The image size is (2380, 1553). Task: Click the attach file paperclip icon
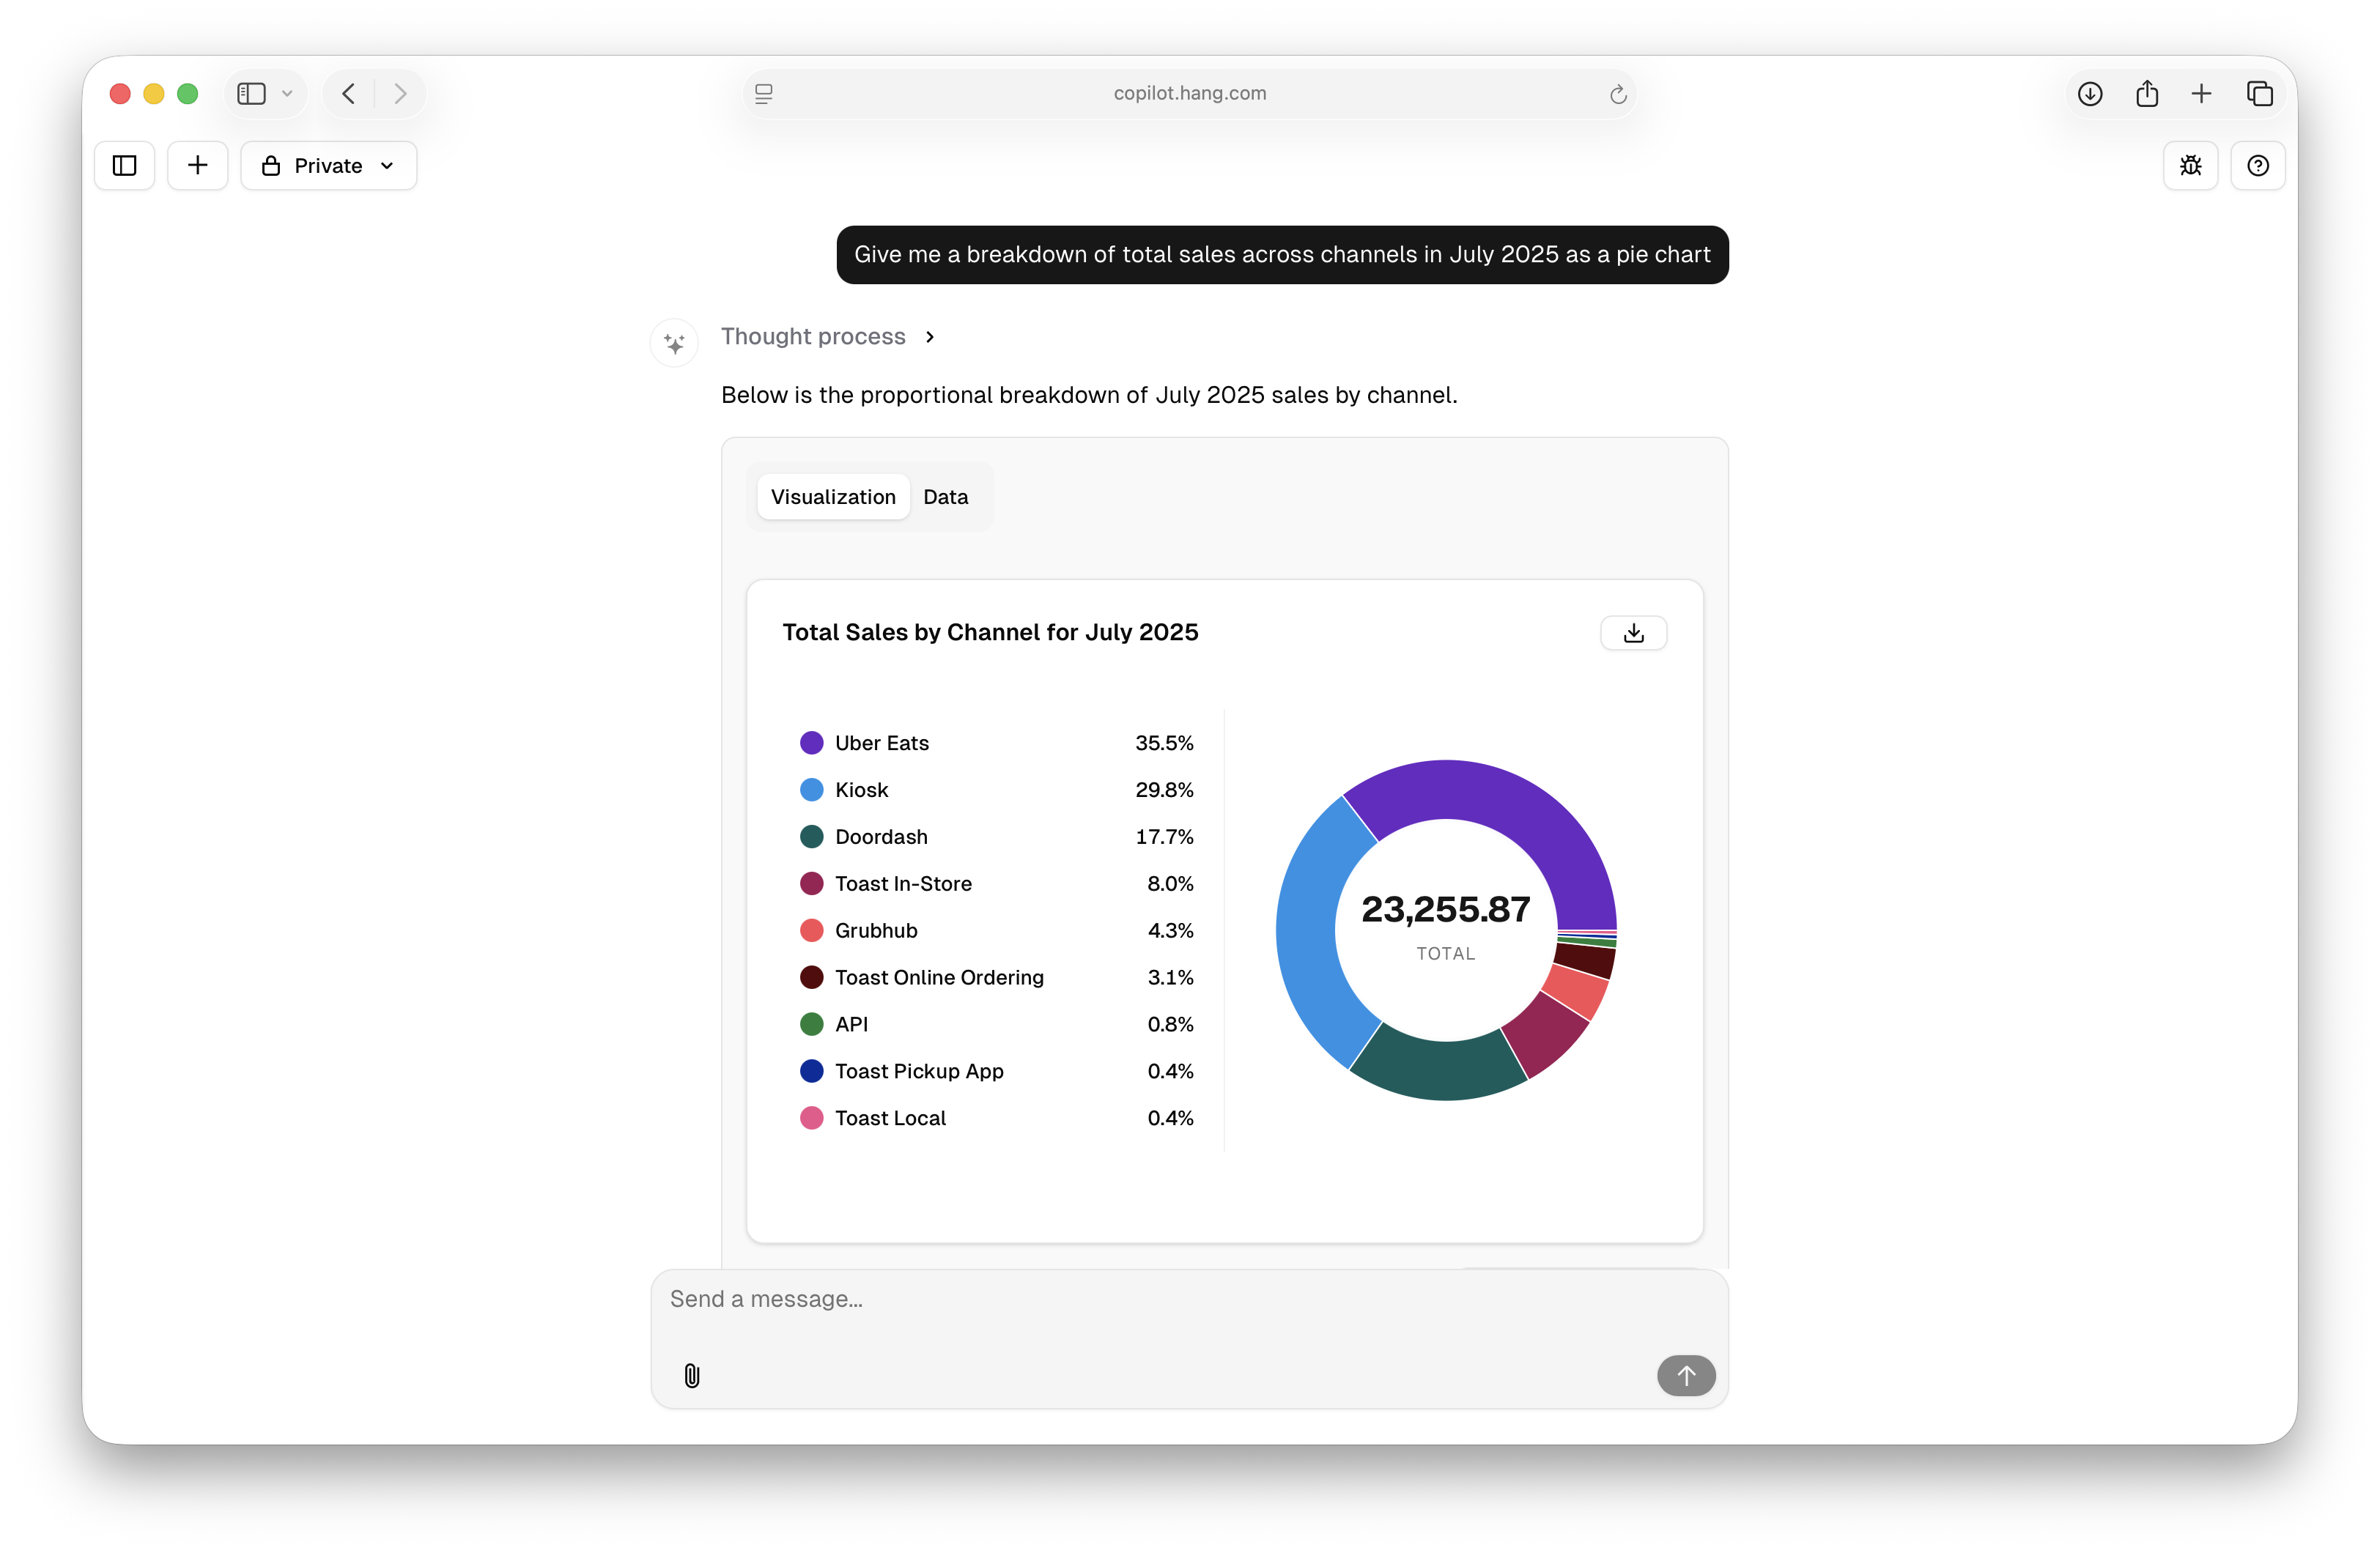pos(691,1376)
